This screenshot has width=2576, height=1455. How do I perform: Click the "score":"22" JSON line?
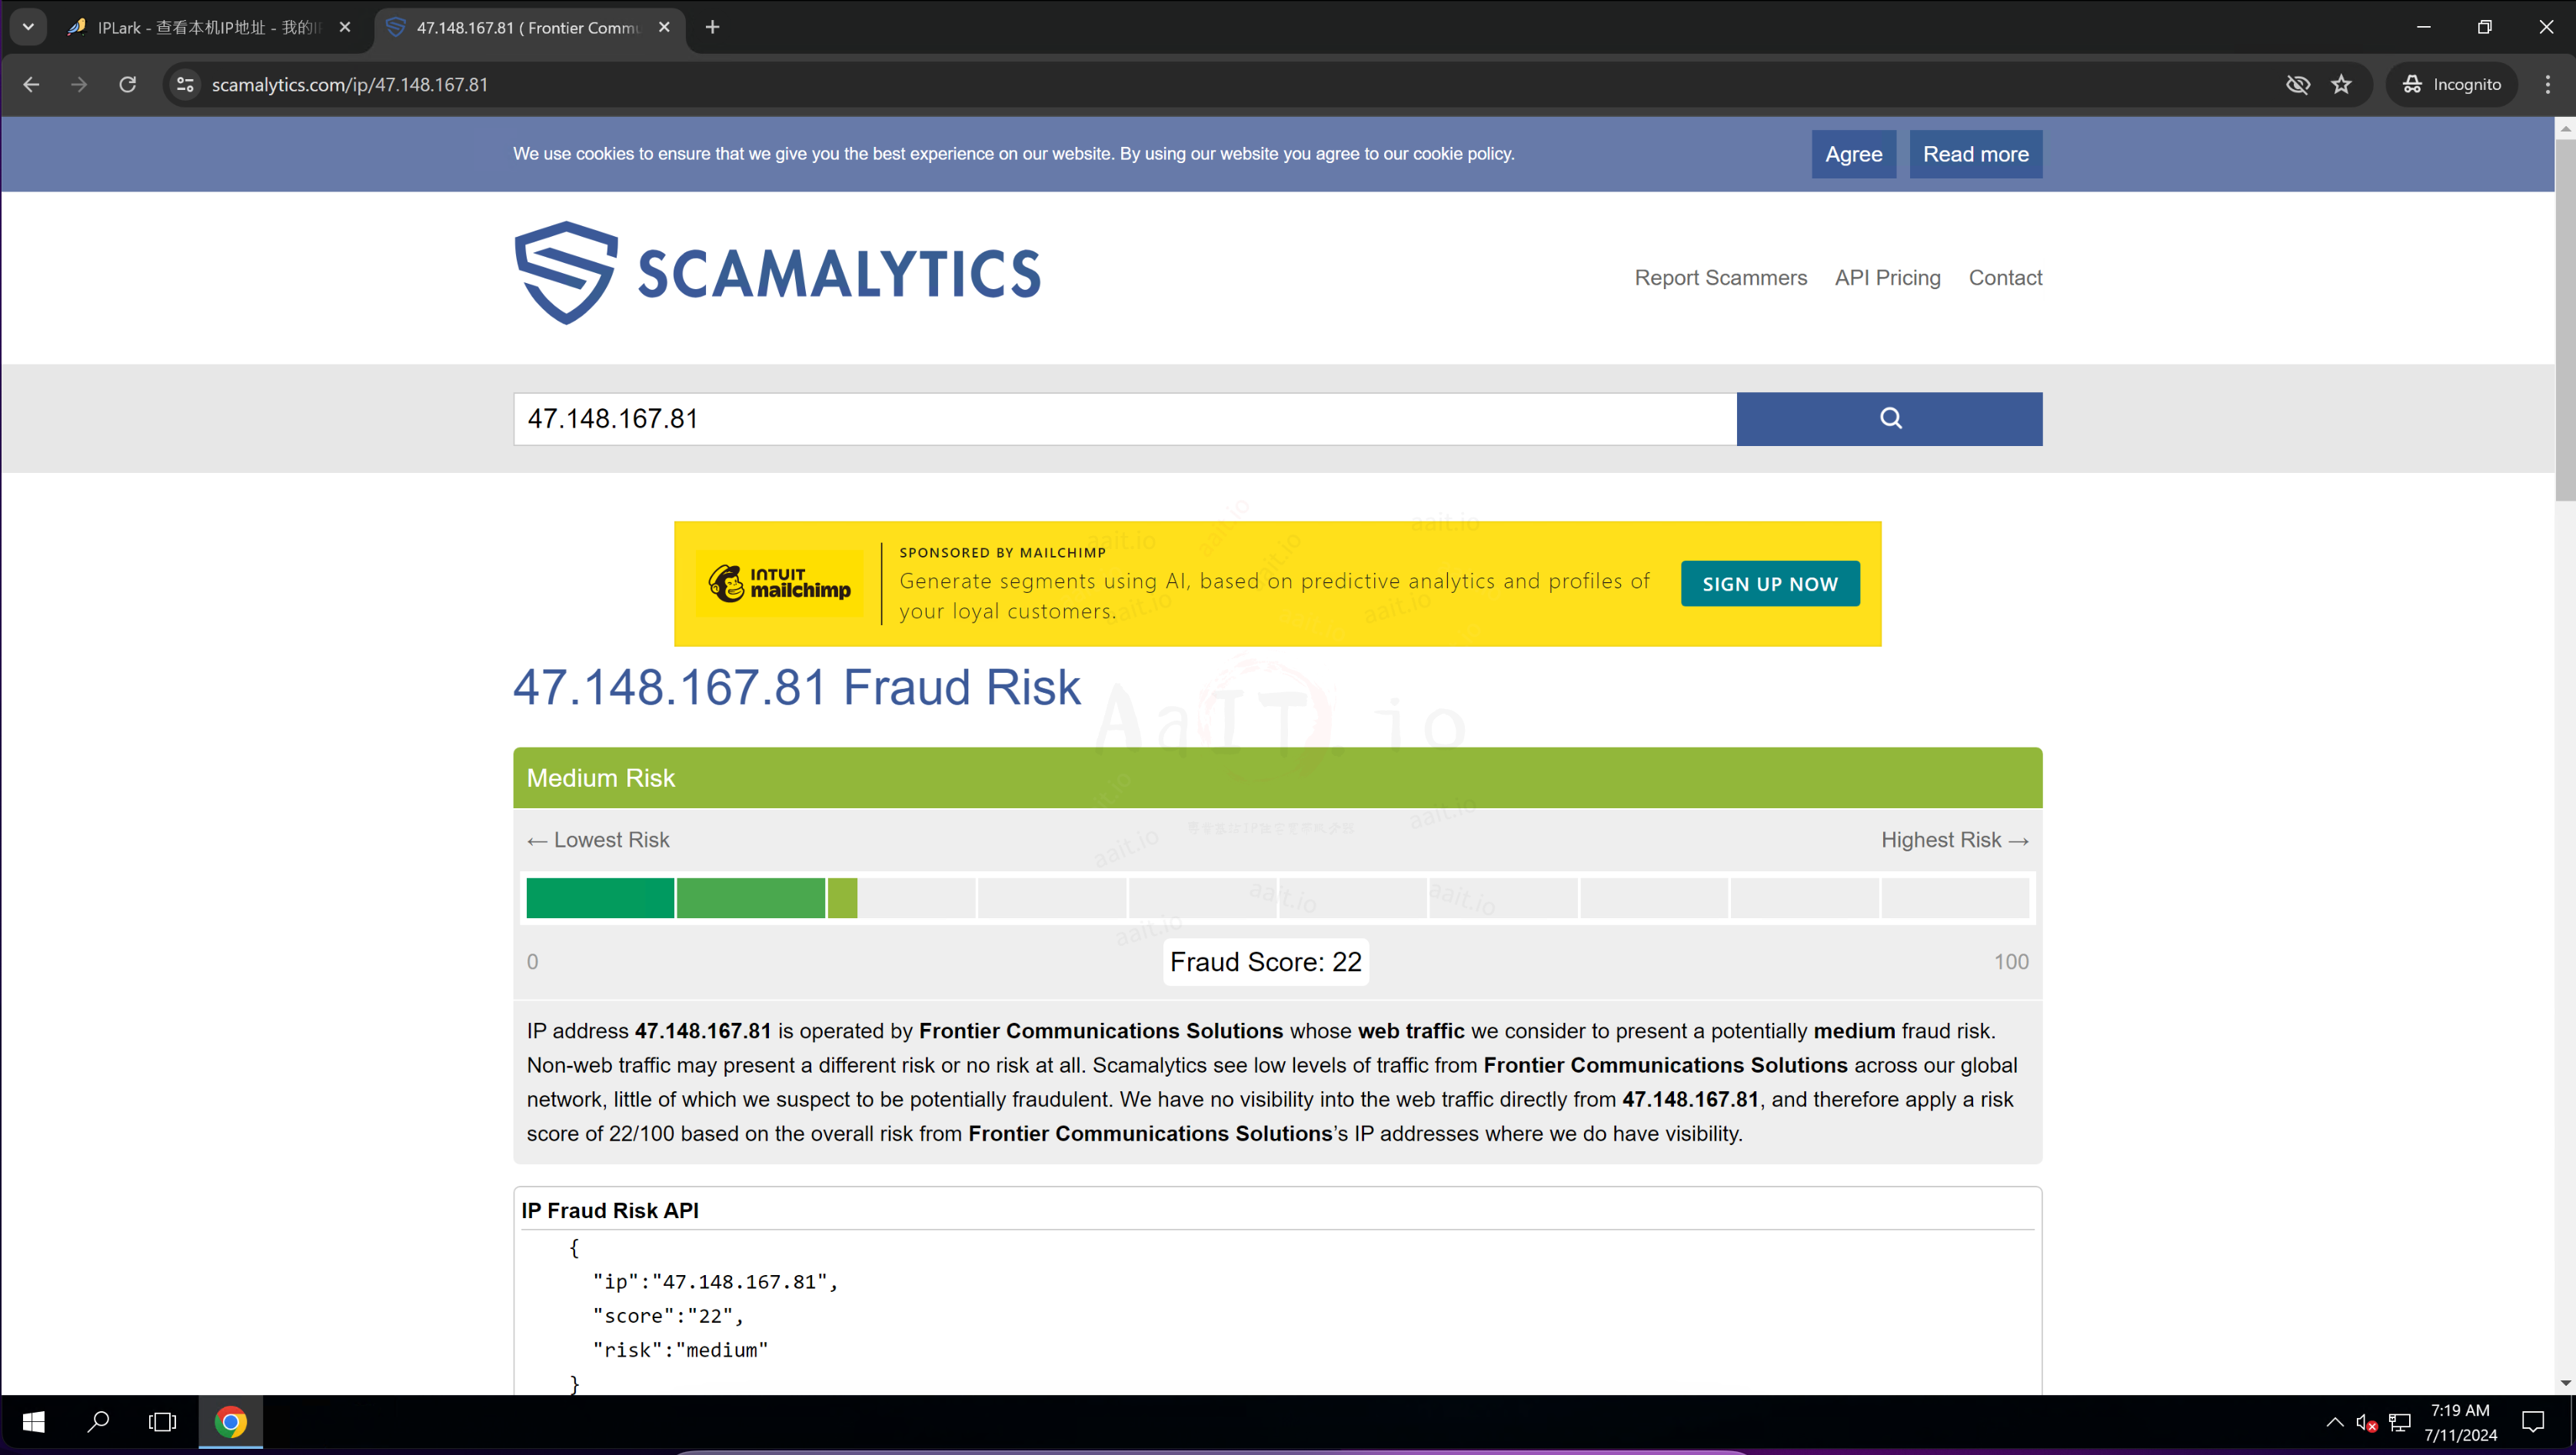coord(668,1316)
